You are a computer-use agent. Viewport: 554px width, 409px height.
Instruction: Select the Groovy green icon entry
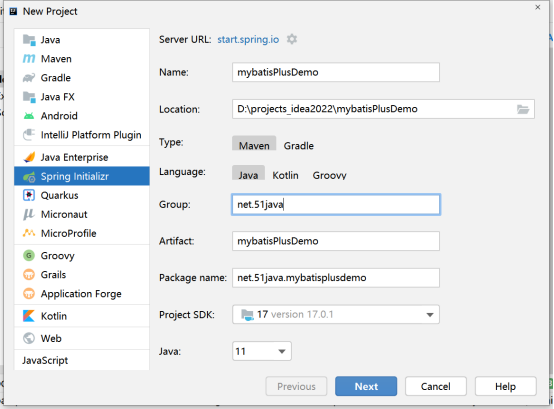29,255
